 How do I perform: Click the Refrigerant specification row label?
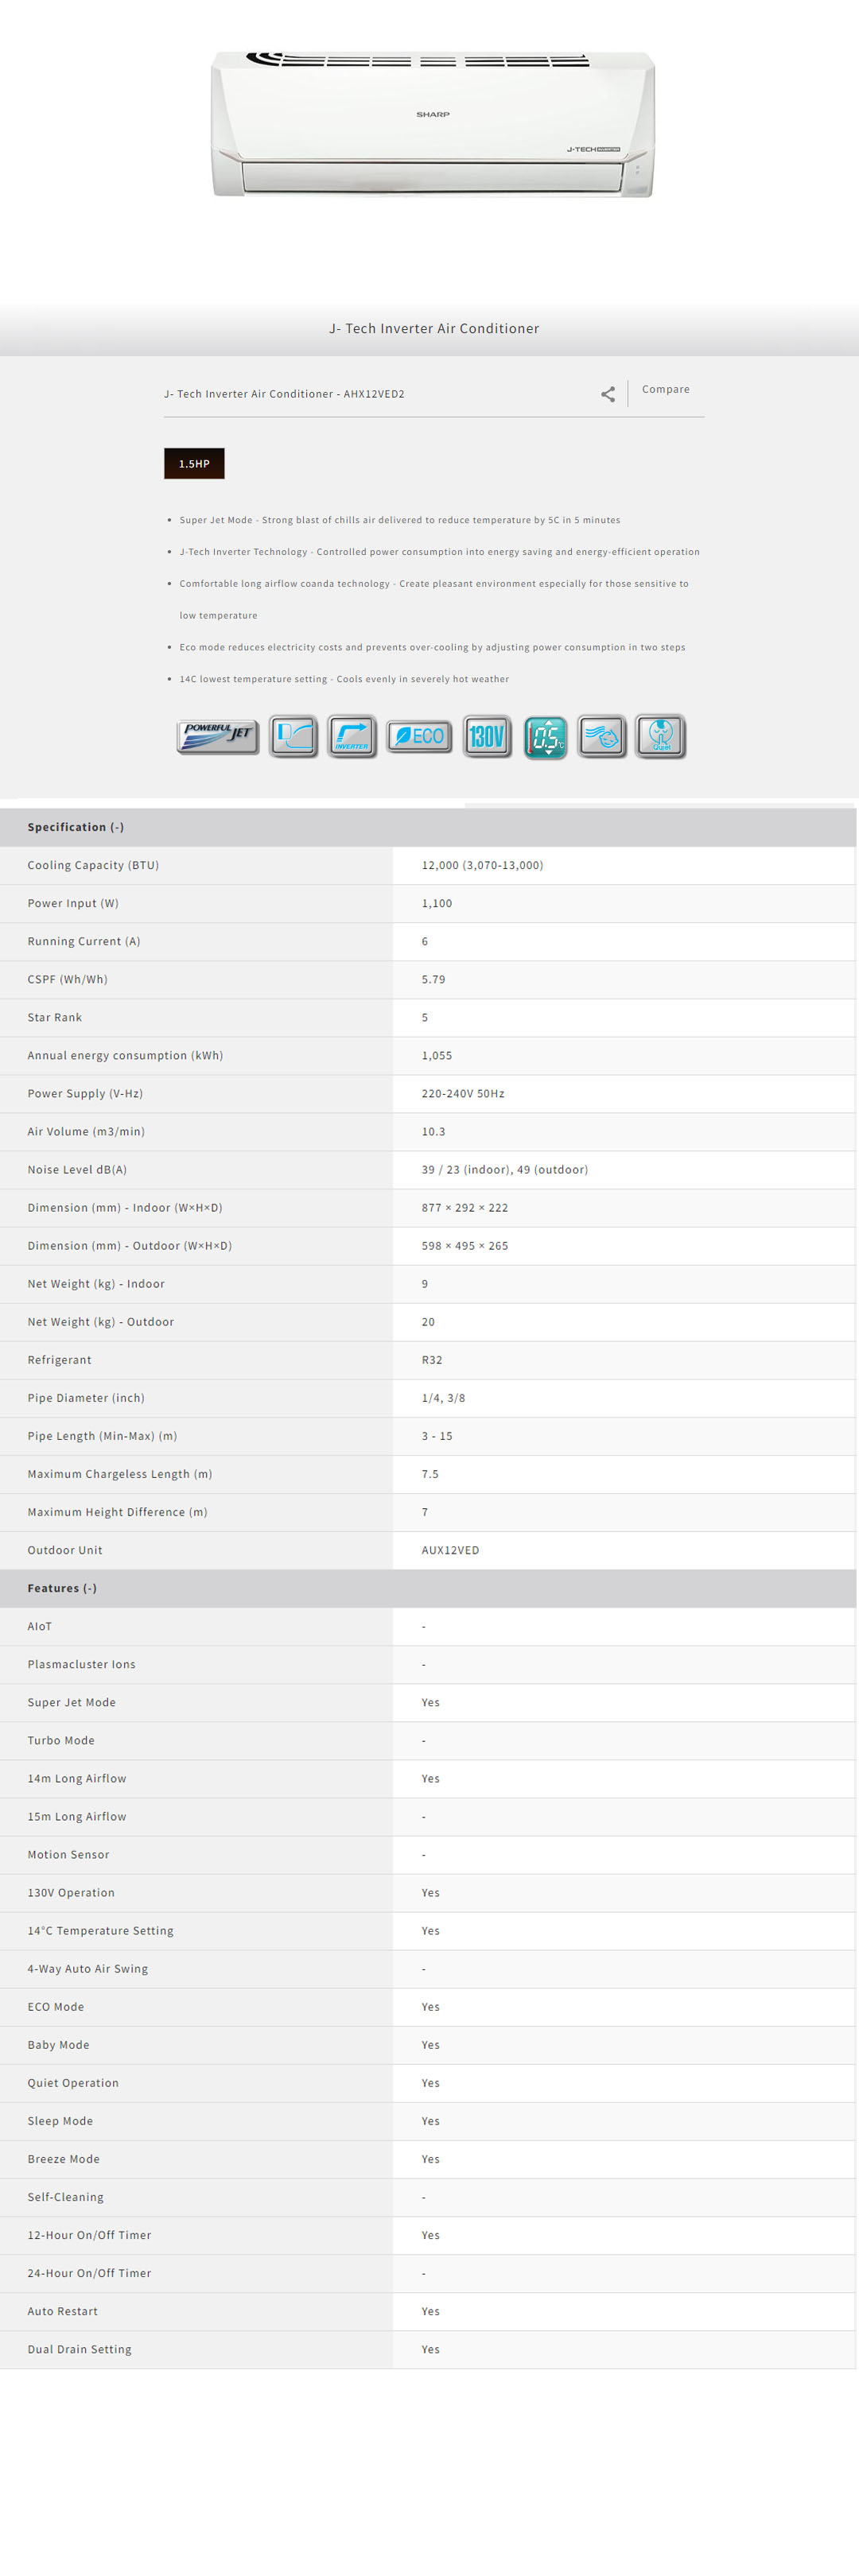(59, 1360)
